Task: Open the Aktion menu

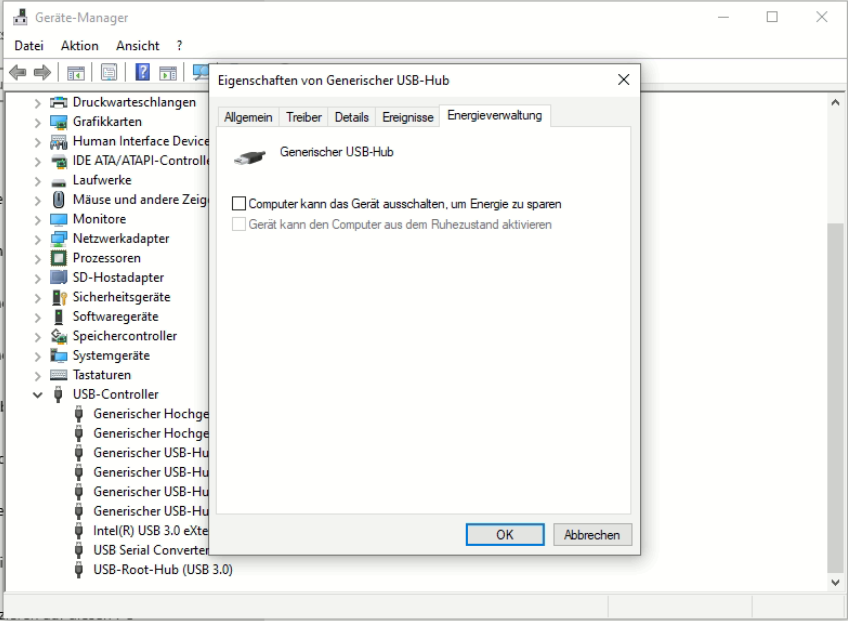Action: coord(80,46)
